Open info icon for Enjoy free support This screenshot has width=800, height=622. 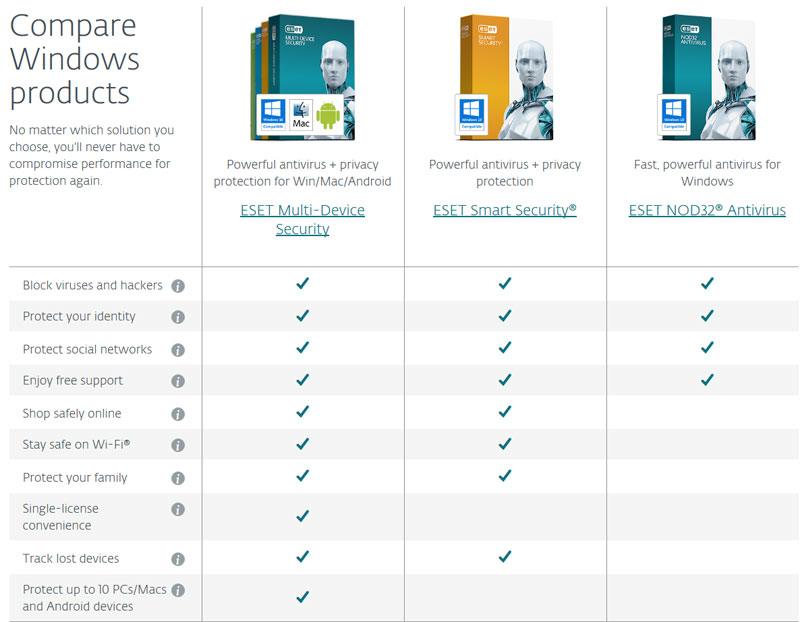click(178, 381)
